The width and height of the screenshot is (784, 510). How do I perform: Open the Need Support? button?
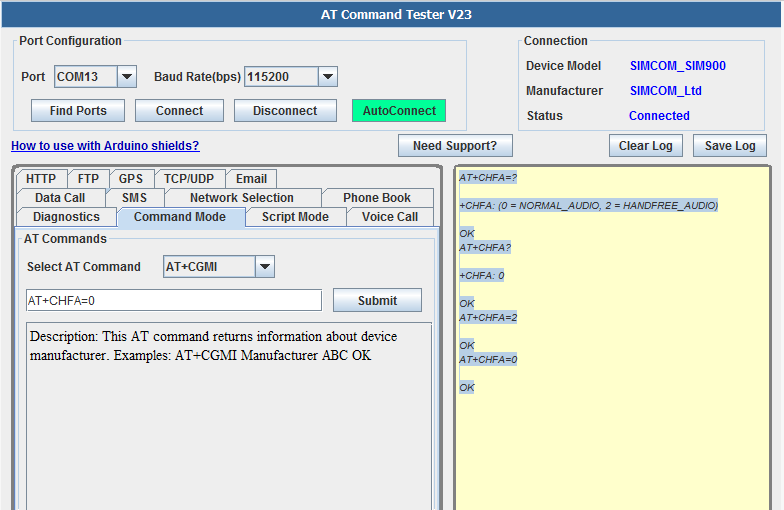(455, 146)
